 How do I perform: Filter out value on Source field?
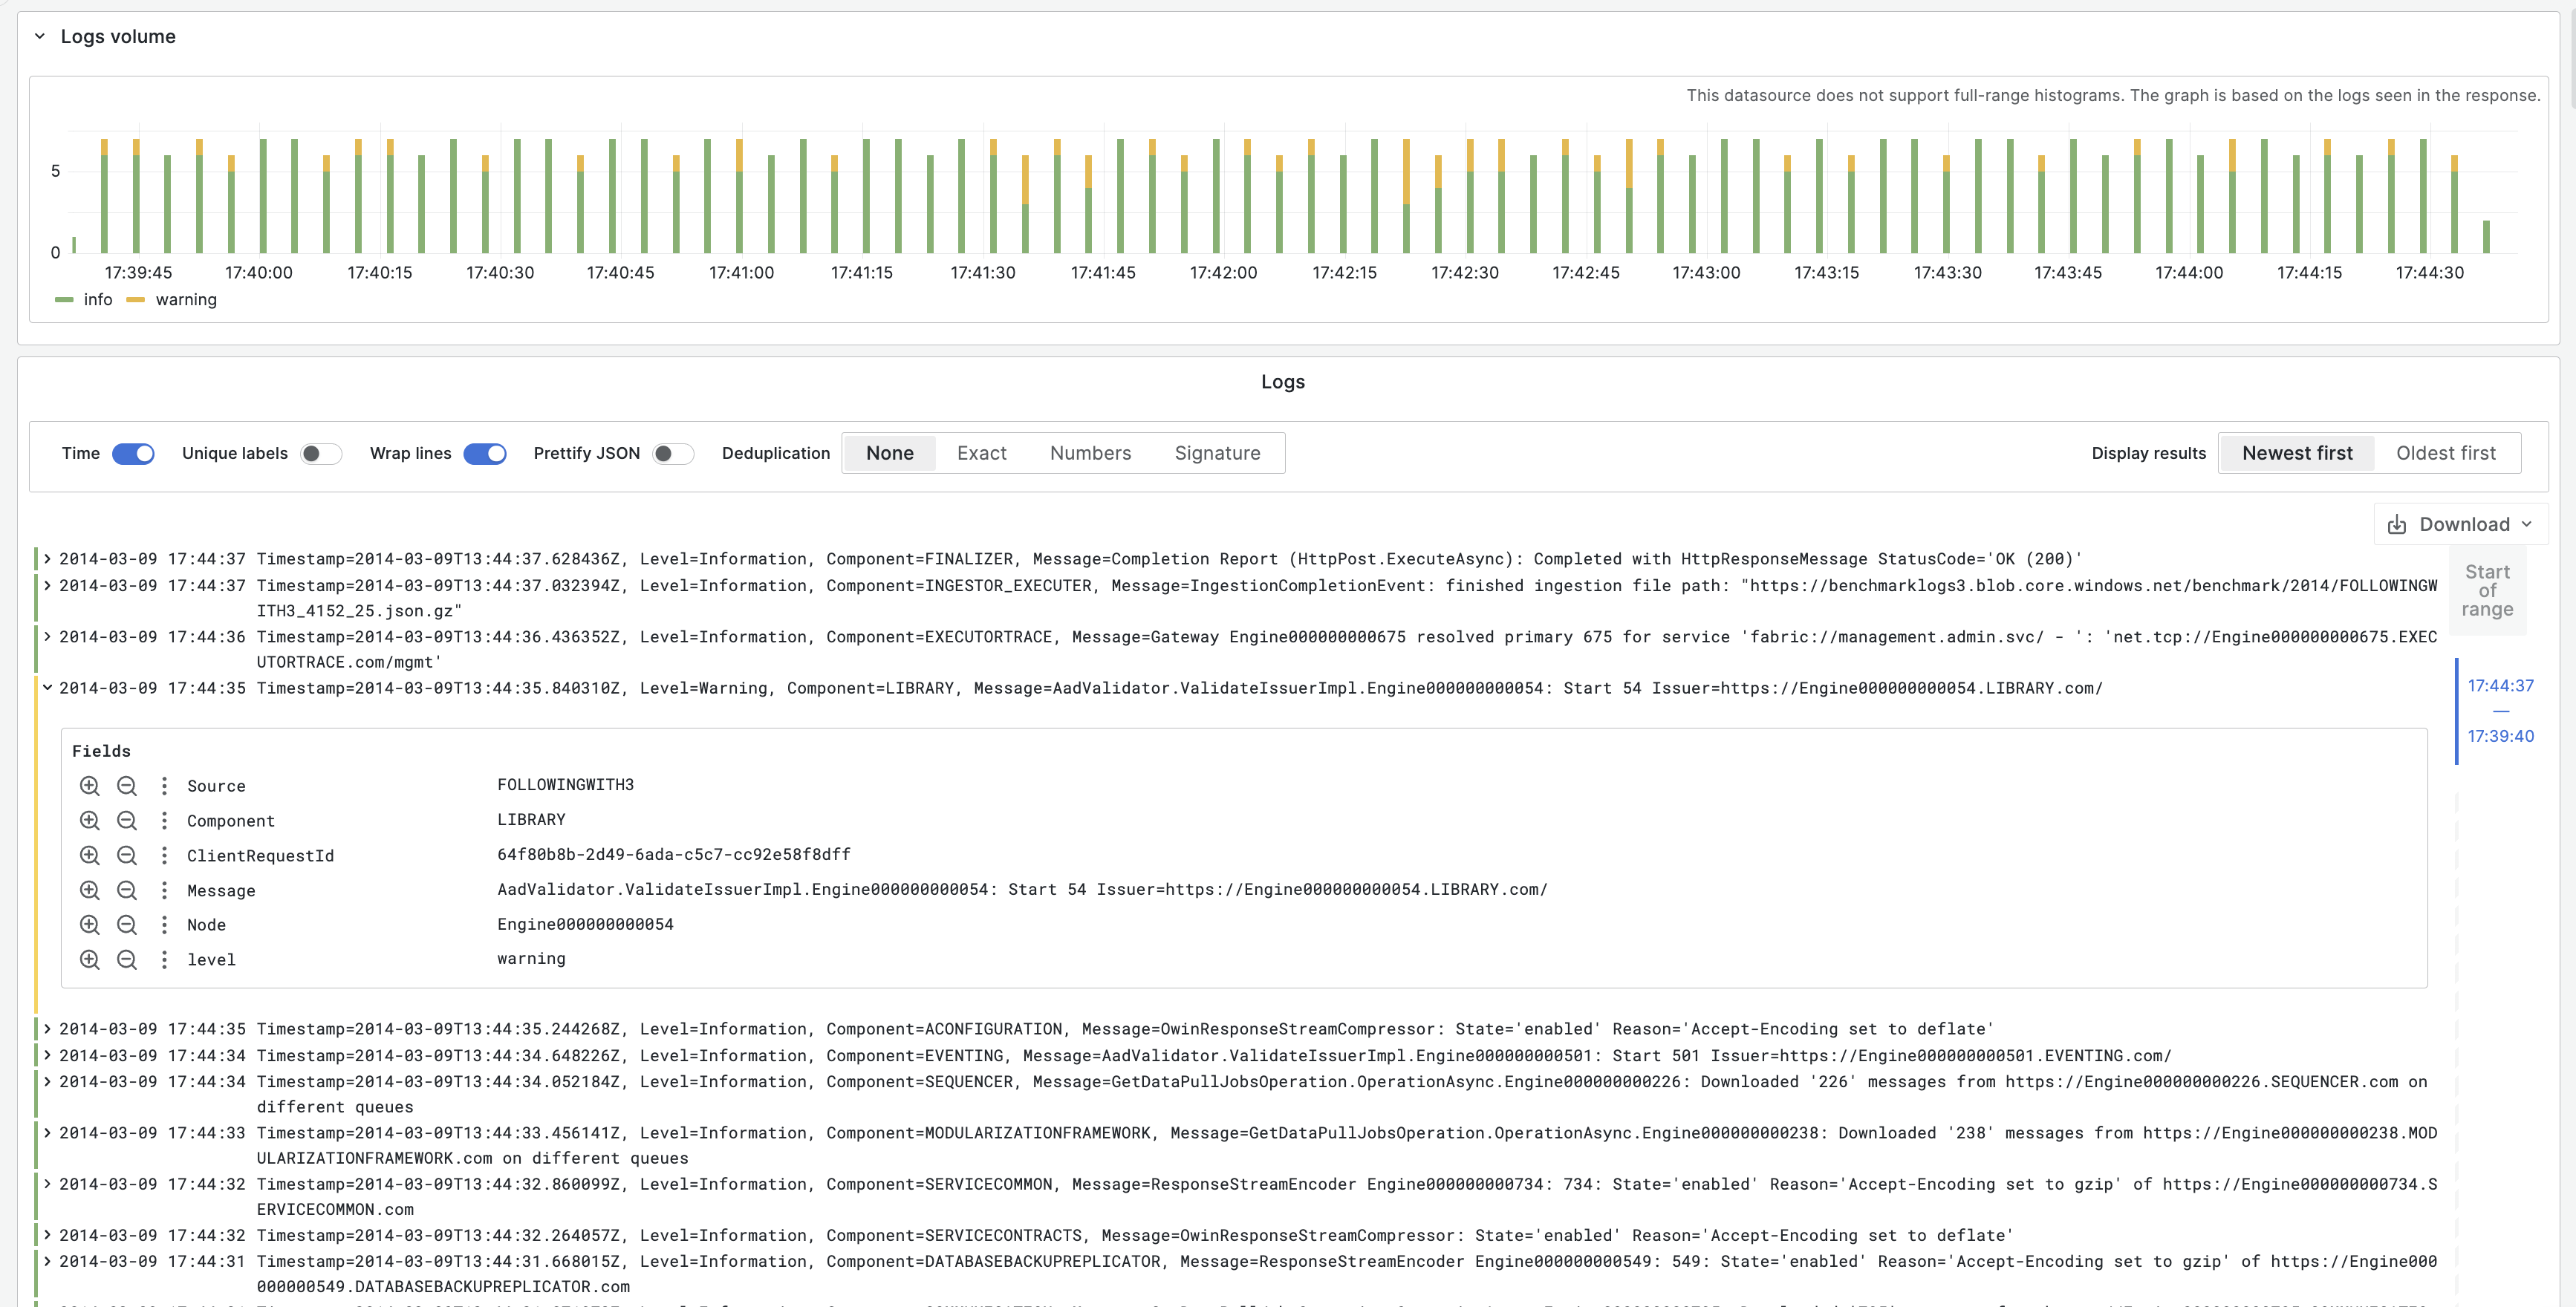tap(127, 786)
